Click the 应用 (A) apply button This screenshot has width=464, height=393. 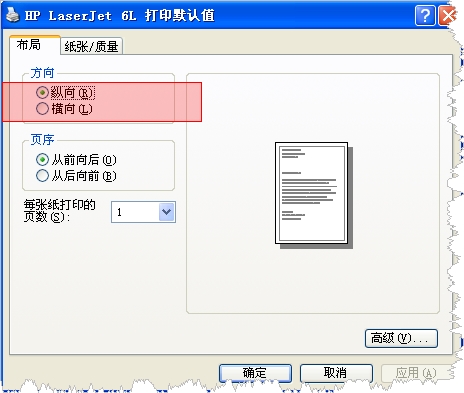tap(416, 373)
